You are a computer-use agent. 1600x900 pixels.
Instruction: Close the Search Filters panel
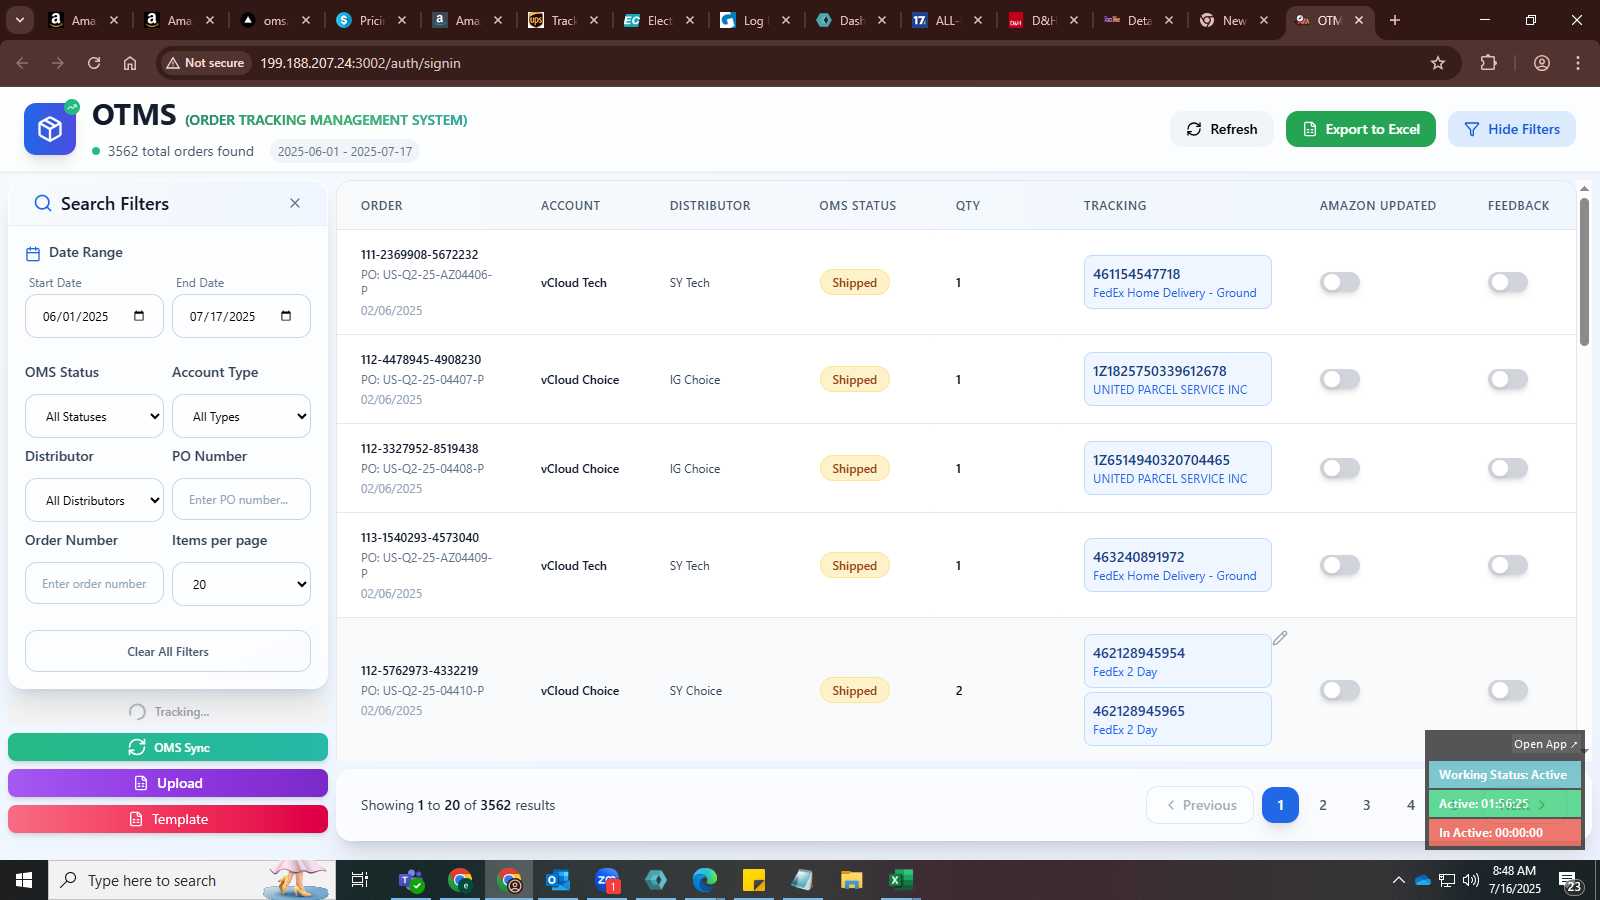tap(295, 203)
